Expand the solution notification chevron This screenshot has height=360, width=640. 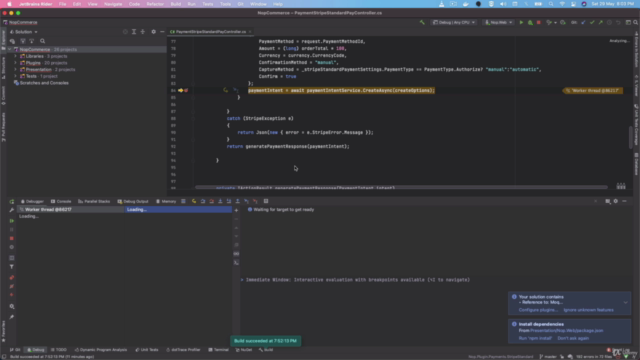tap(625, 302)
